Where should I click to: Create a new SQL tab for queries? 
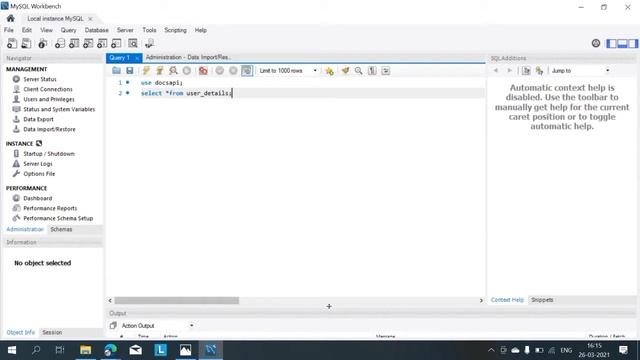pyautogui.click(x=12, y=43)
